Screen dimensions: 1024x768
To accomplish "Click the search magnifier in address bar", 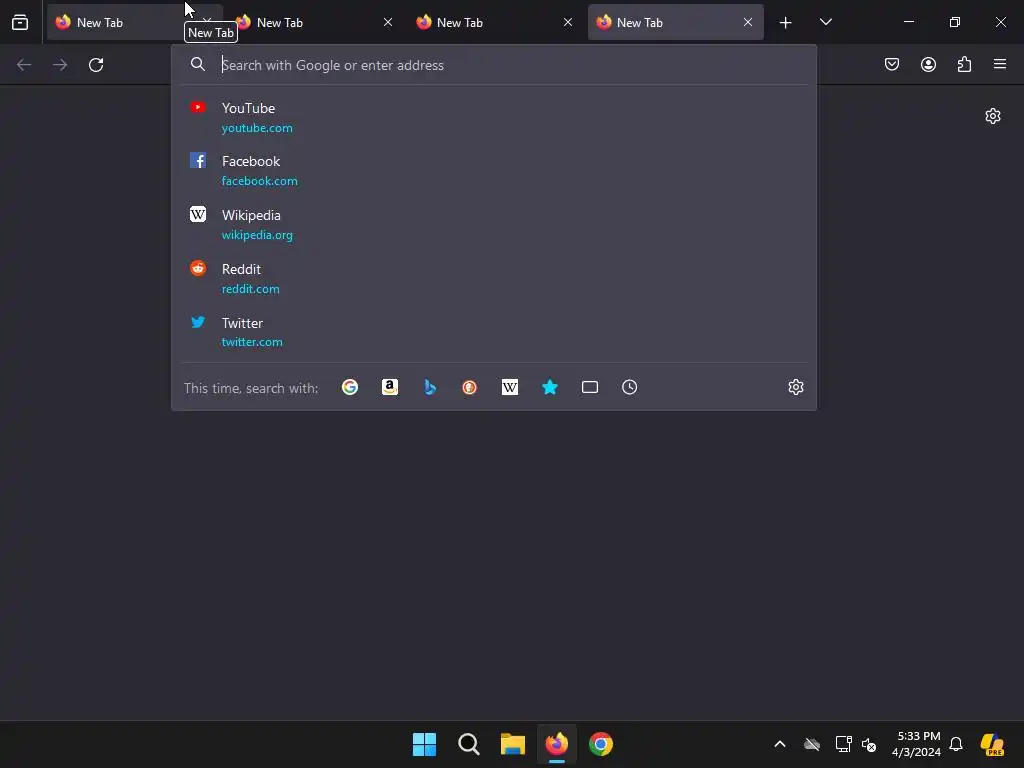I will click(197, 64).
